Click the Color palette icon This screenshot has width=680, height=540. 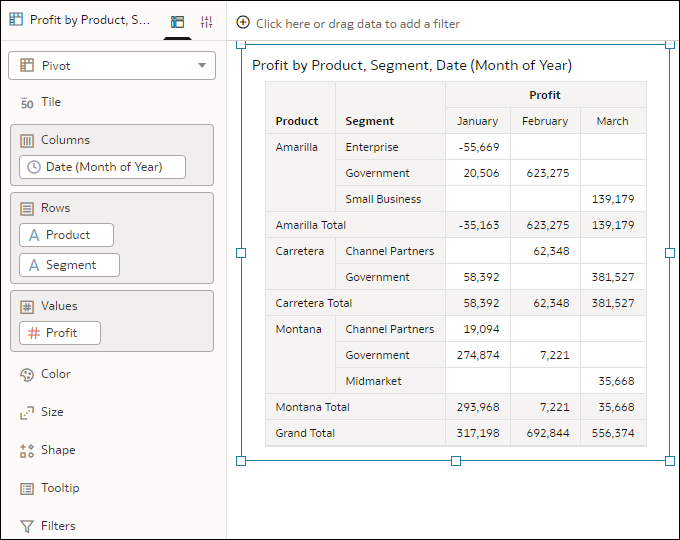27,375
